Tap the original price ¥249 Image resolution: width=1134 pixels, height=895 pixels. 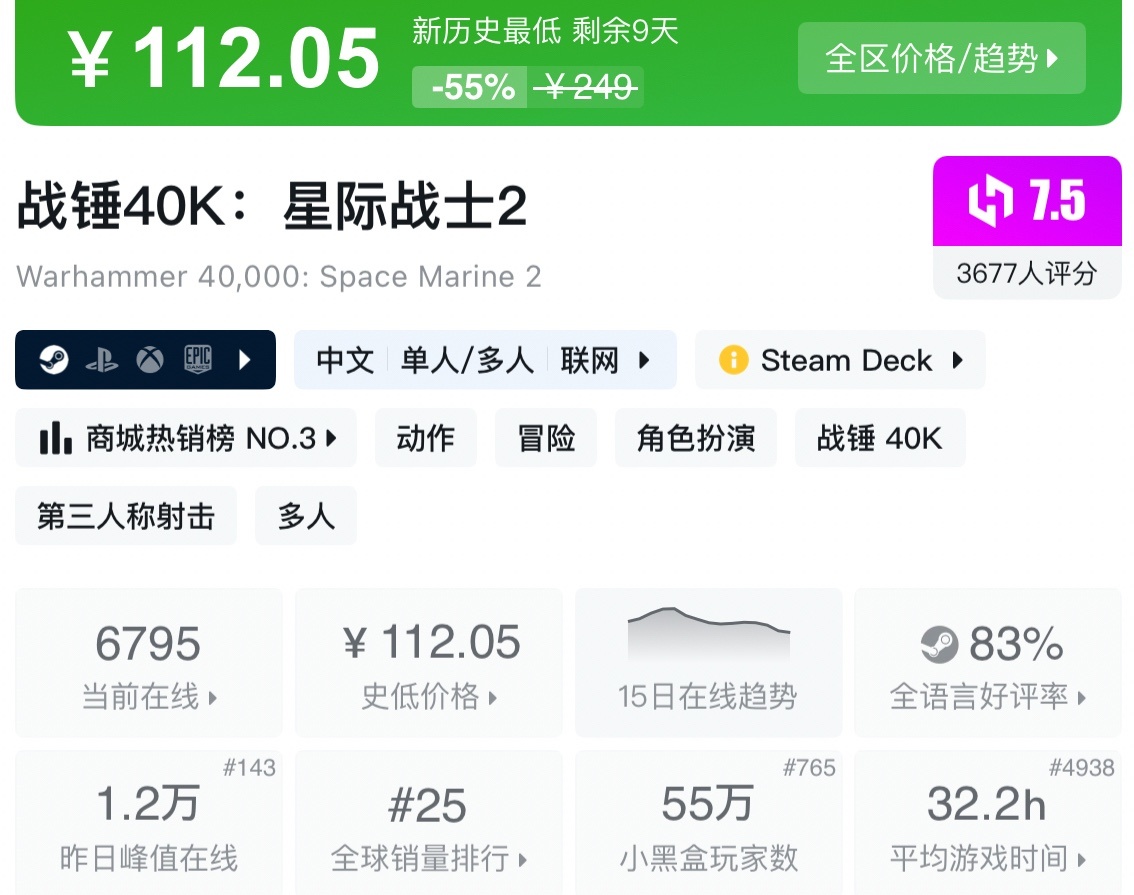coord(587,87)
